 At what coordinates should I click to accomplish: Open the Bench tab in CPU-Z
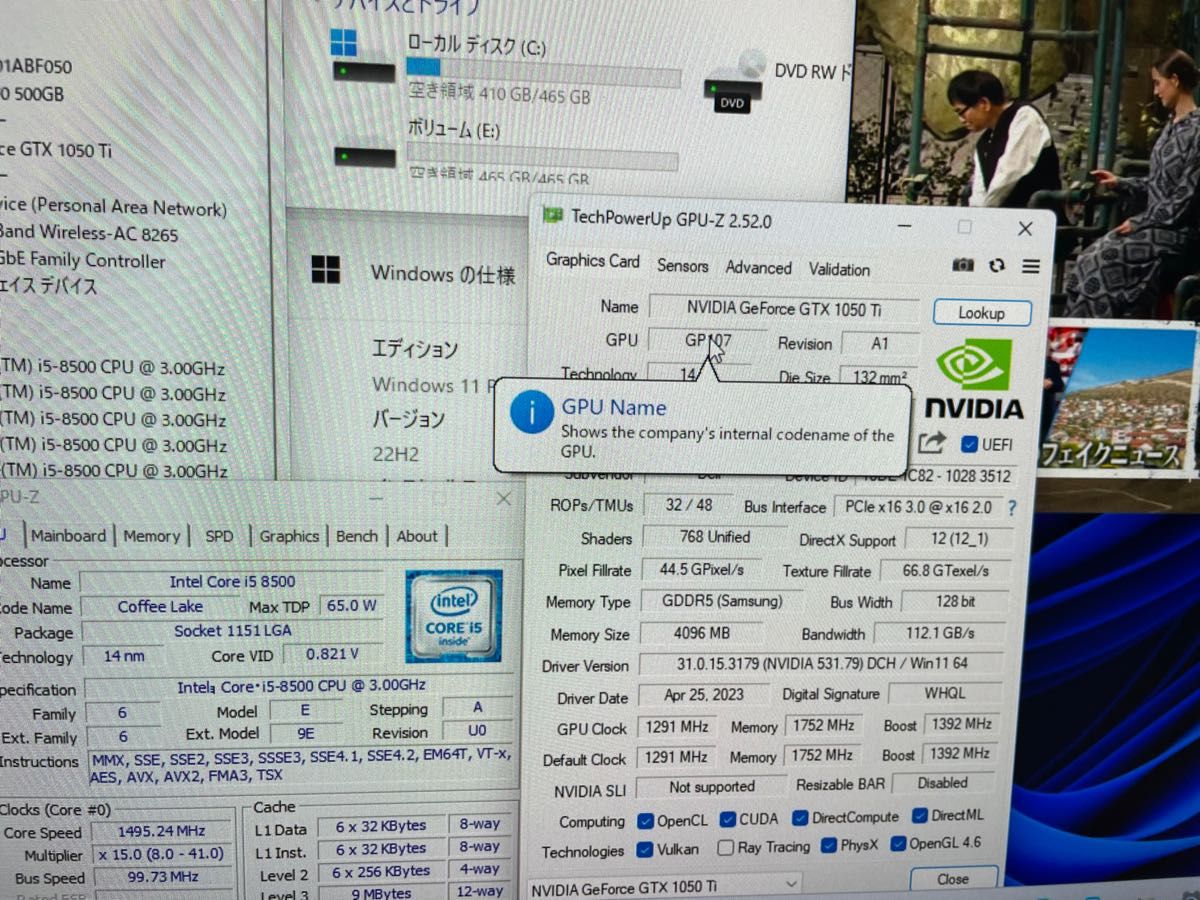click(x=357, y=536)
